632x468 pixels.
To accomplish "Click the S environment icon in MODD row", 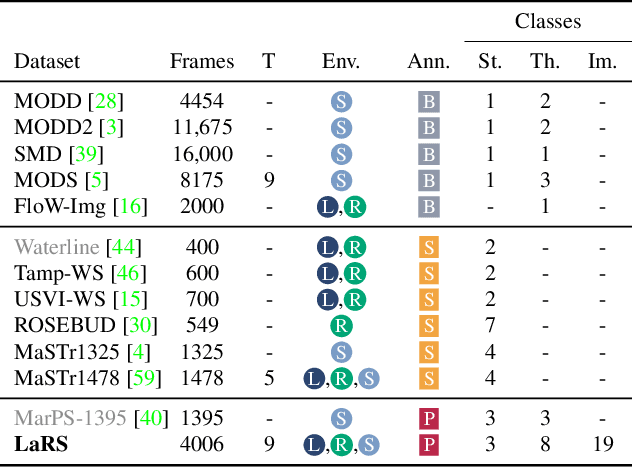I will click(341, 101).
